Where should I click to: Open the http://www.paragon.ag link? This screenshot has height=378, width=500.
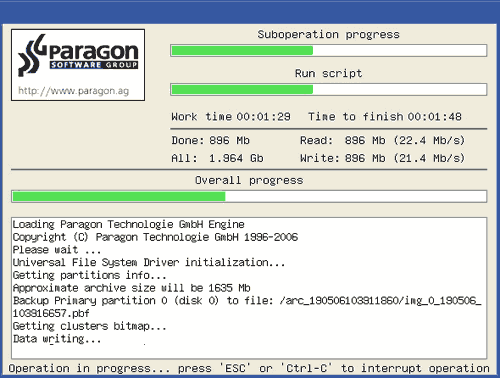pos(73,91)
